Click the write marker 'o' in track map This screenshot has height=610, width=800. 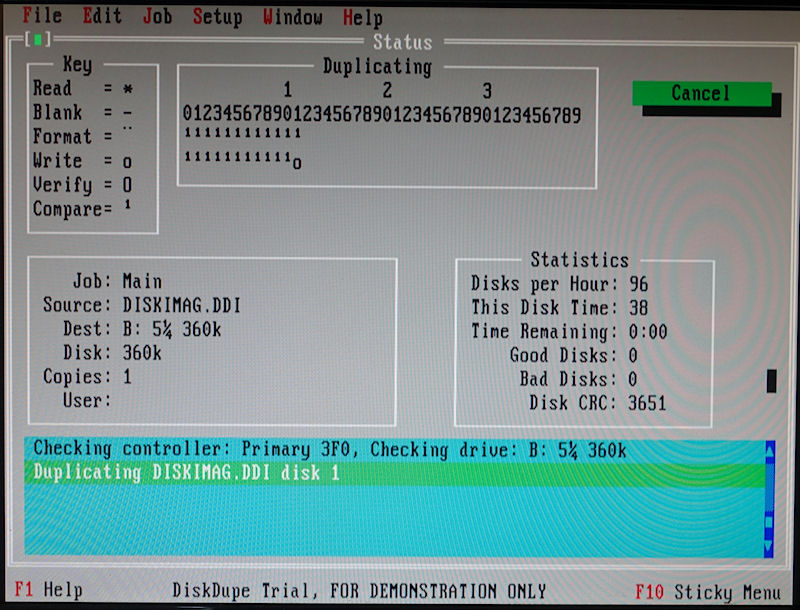pos(296,162)
